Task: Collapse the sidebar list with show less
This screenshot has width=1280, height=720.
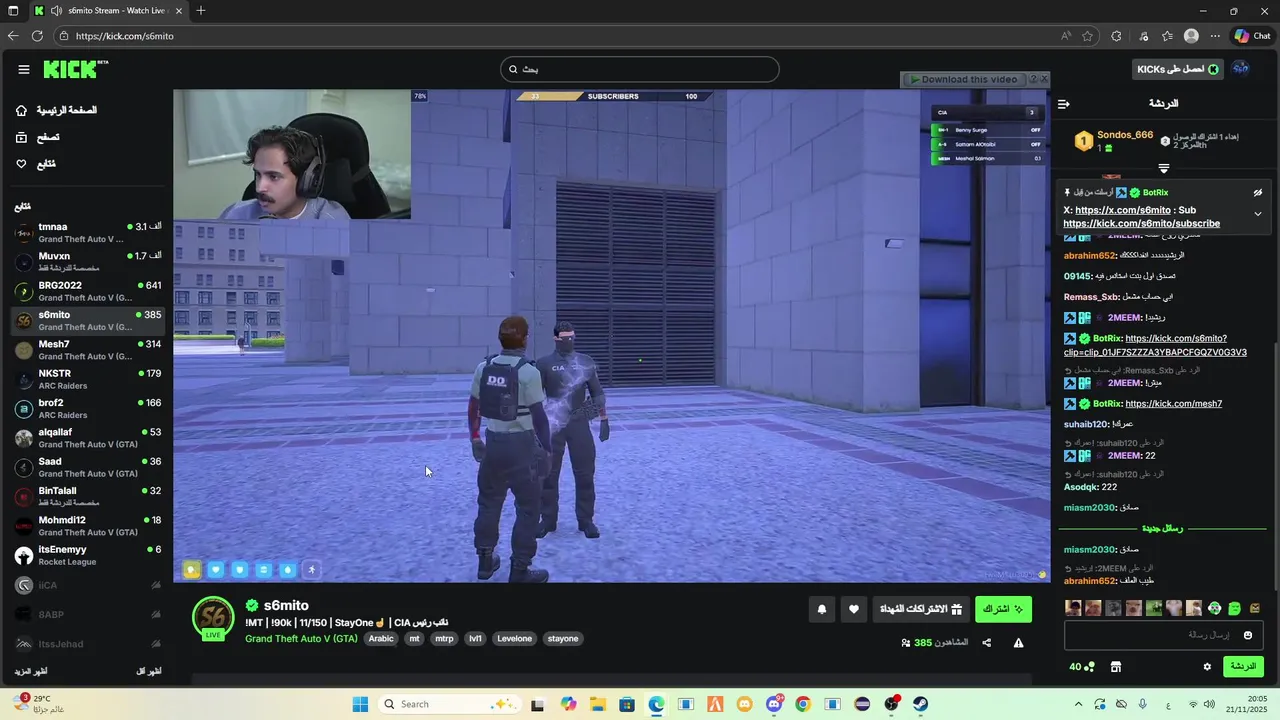Action: click(148, 671)
